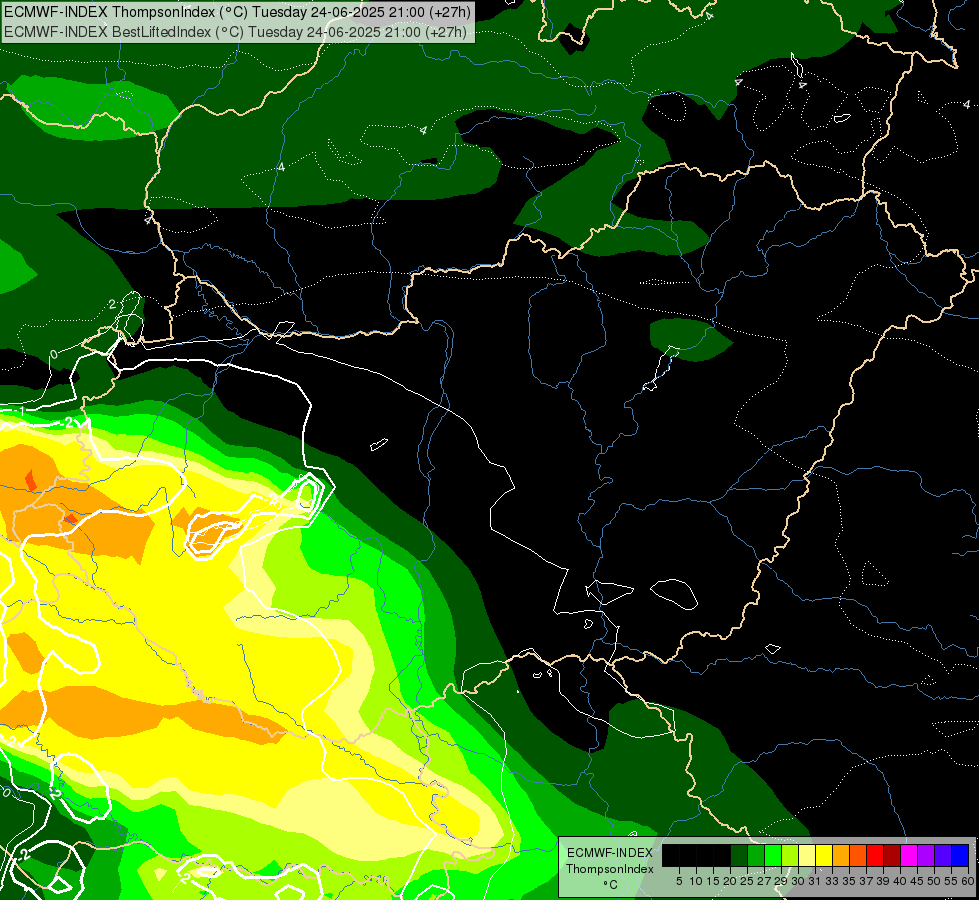
Task: Pick the medium green 25–27 legend swatch
Action: (x=755, y=855)
